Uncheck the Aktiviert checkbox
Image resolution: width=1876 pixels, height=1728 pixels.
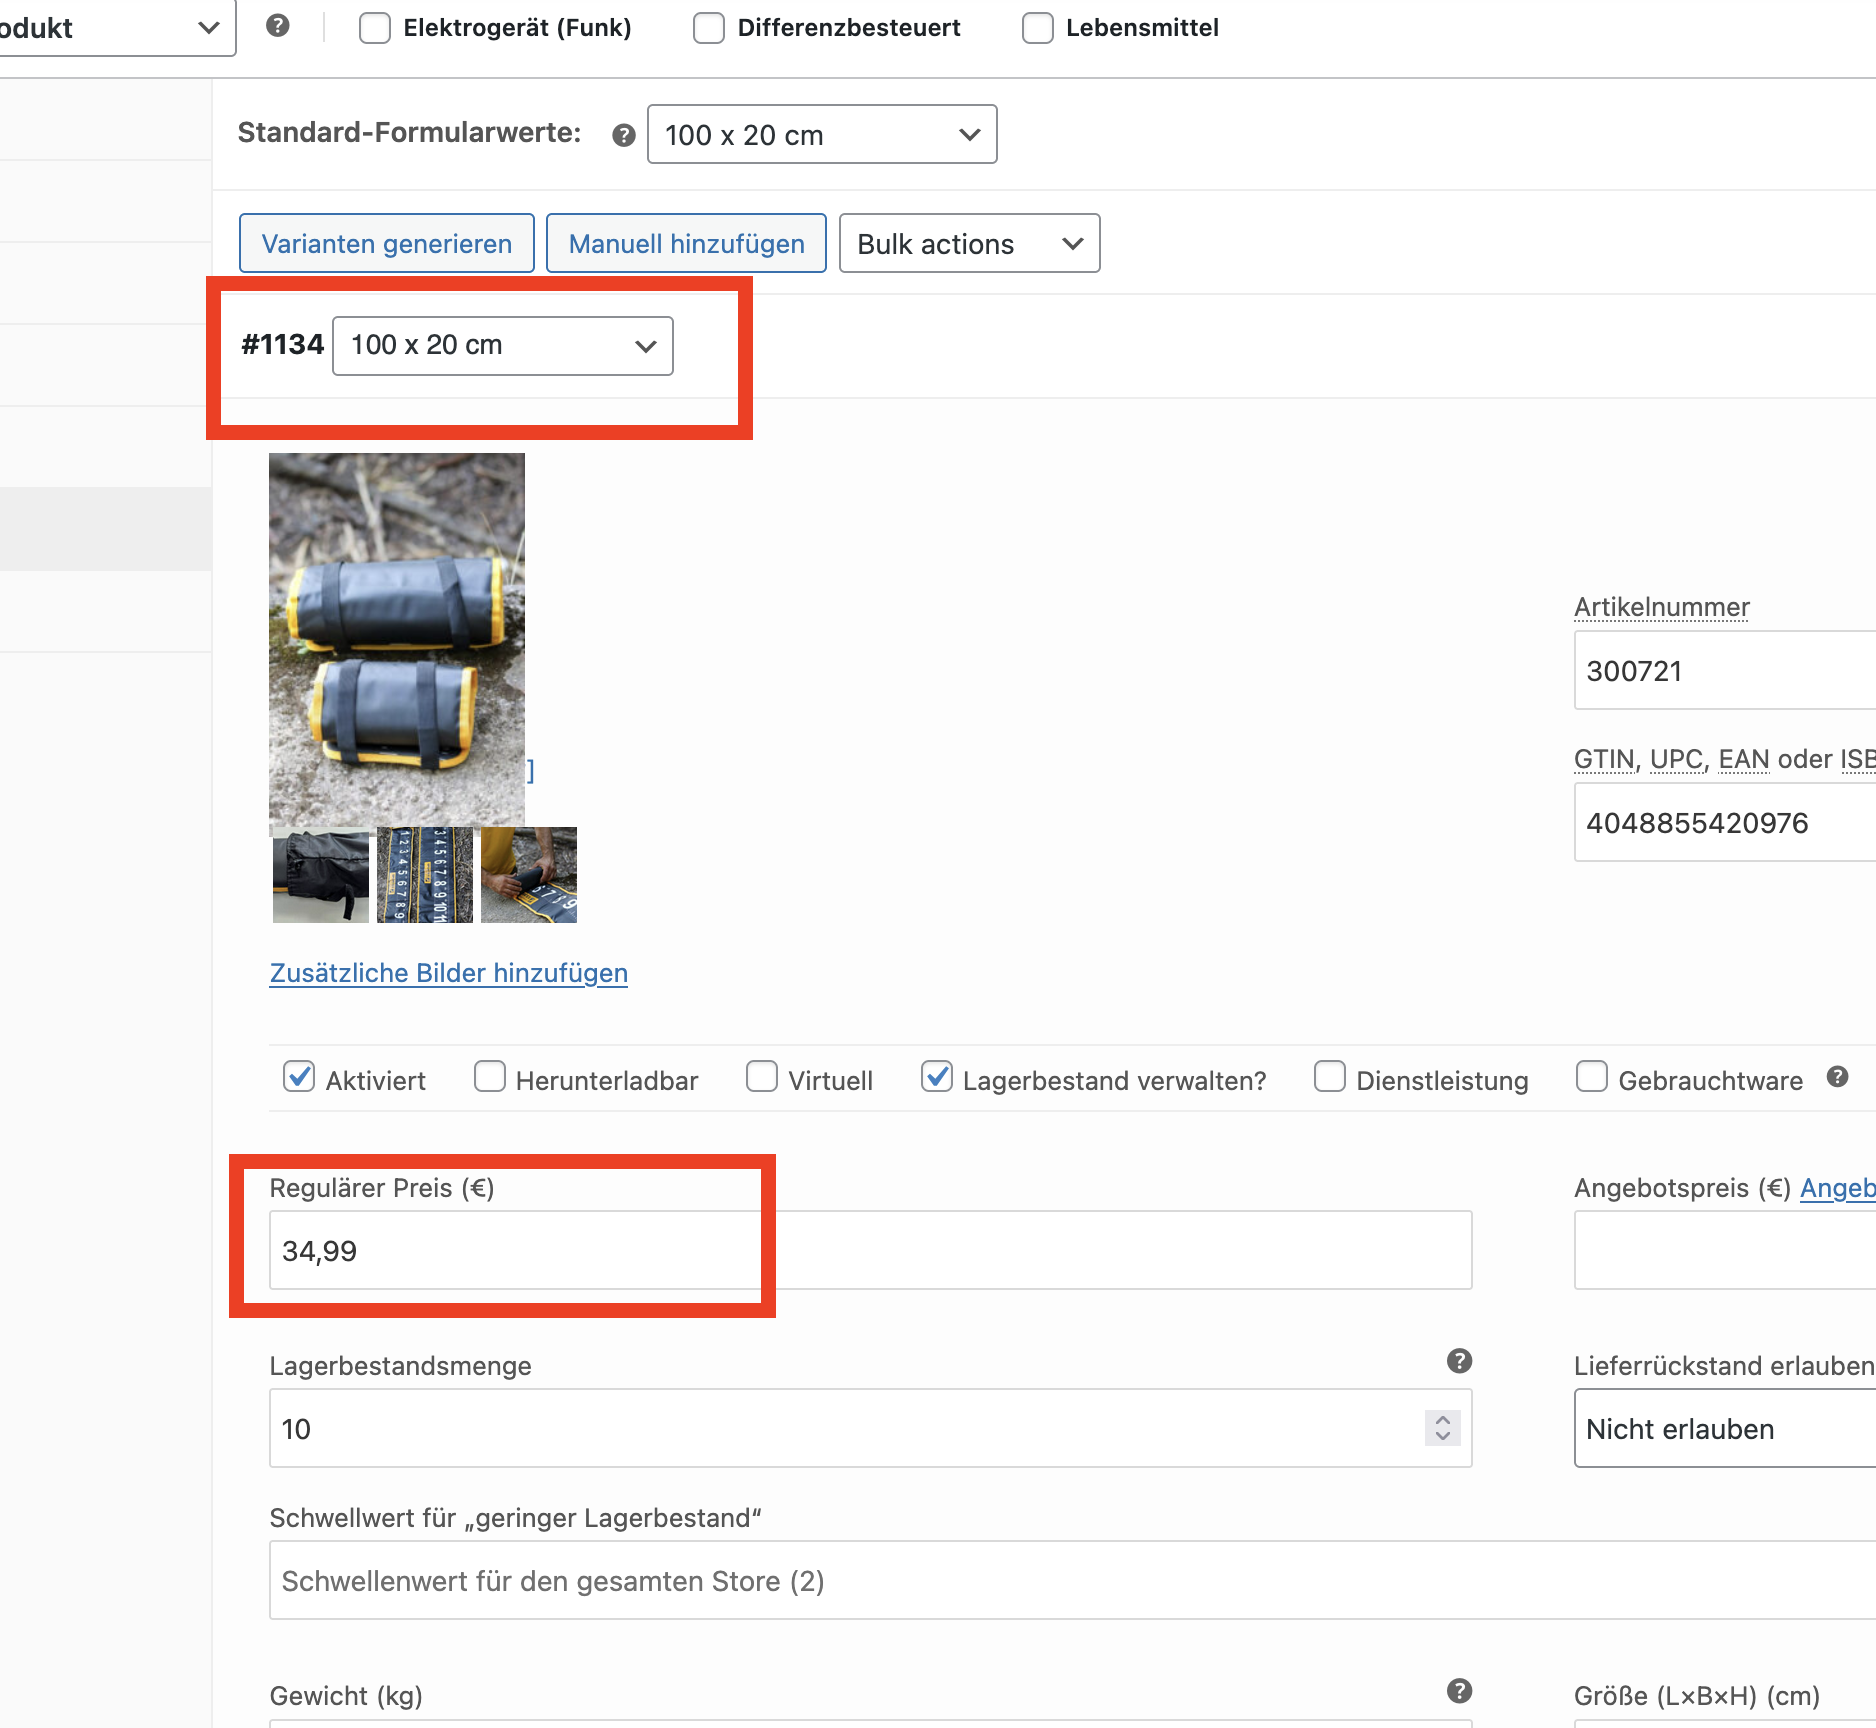click(x=299, y=1077)
